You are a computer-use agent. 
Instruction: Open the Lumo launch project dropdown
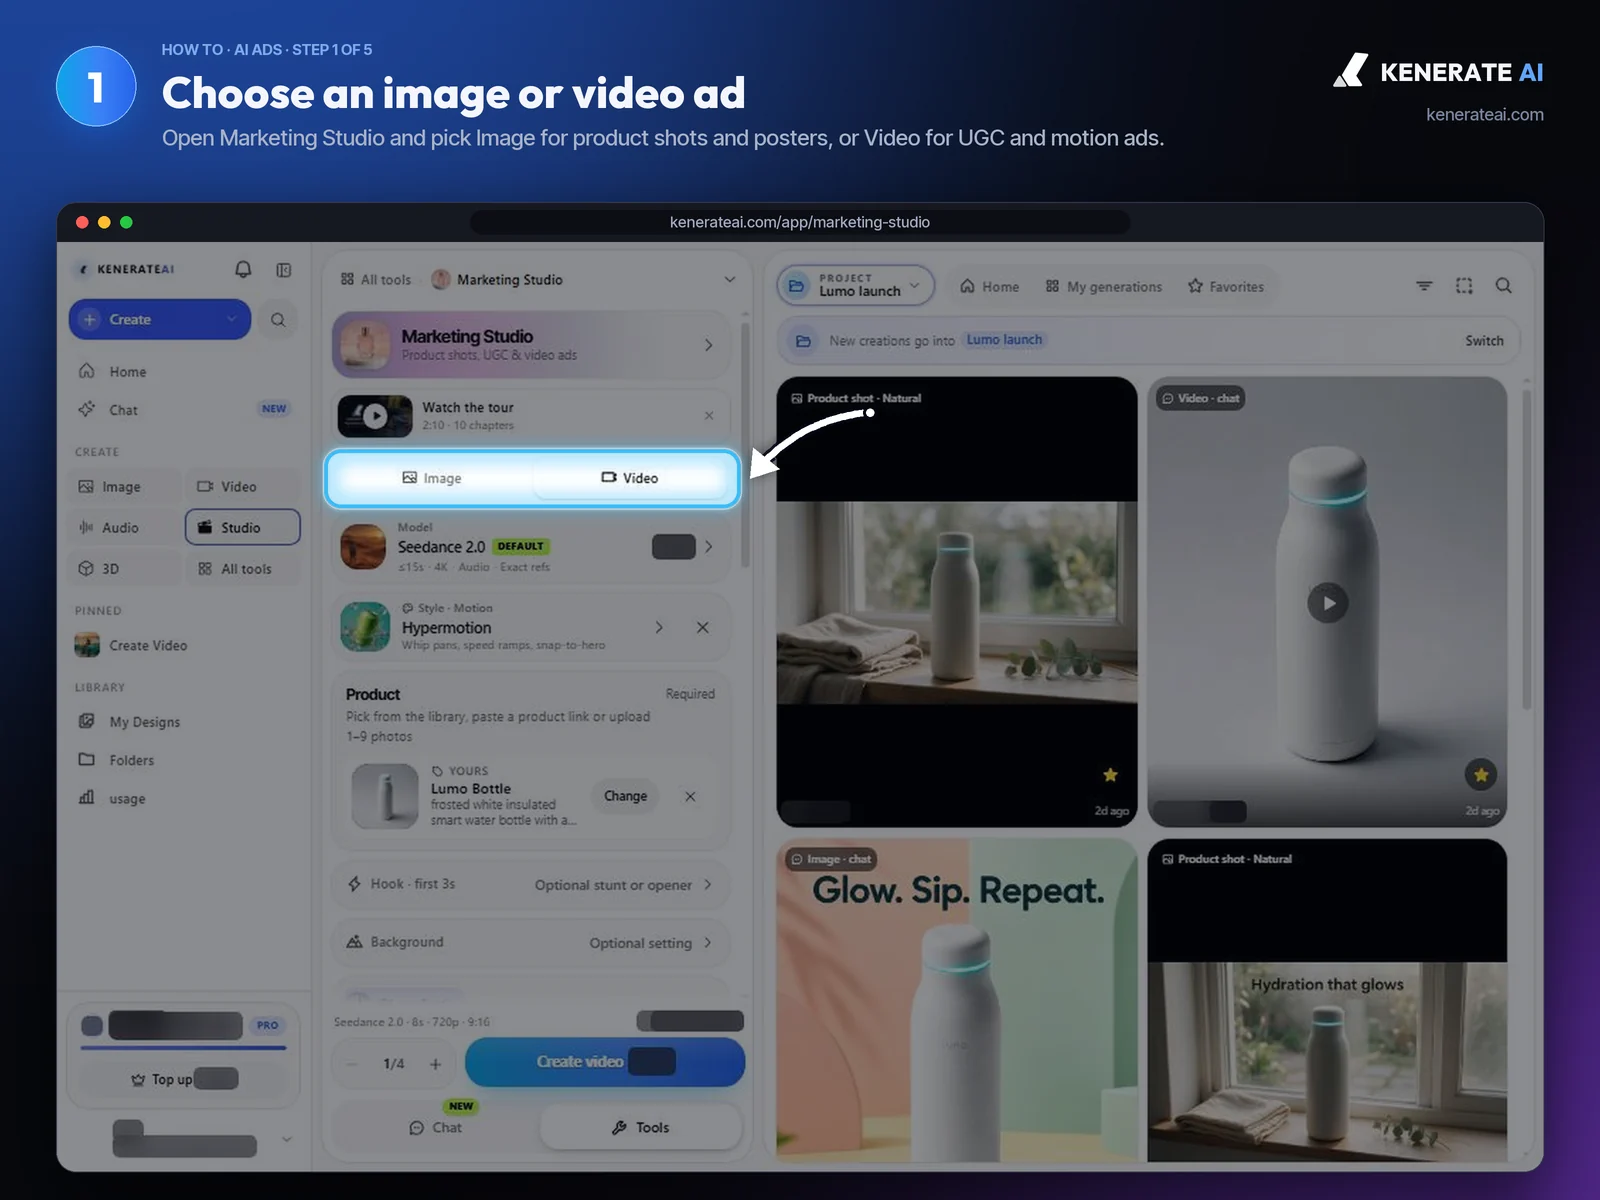(856, 285)
